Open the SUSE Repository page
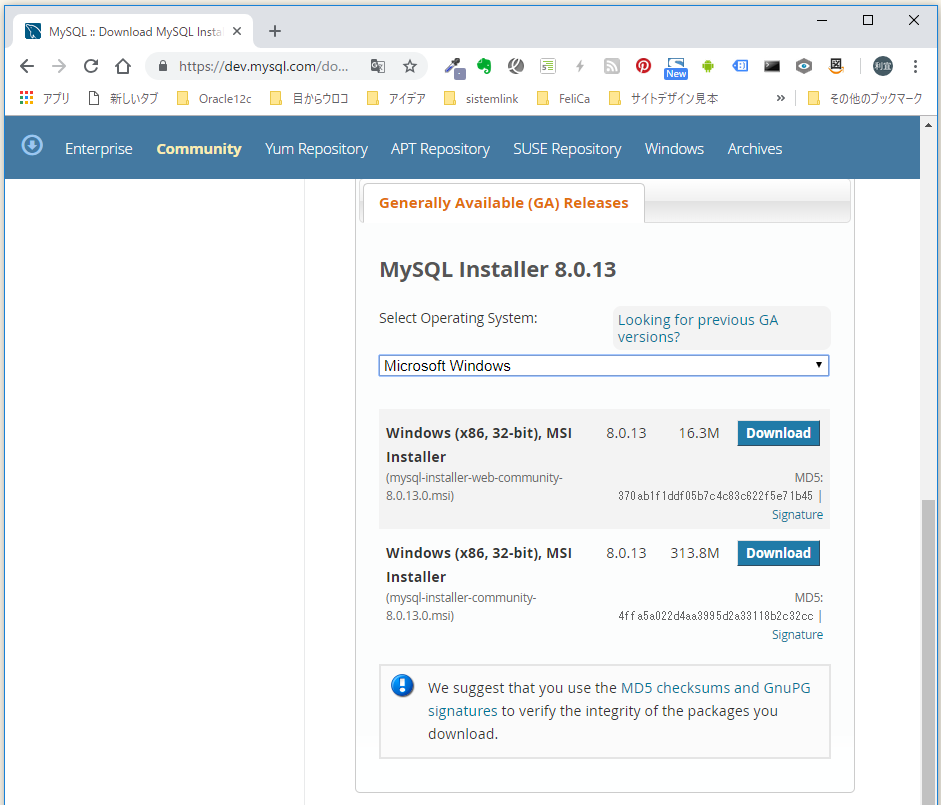The width and height of the screenshot is (941, 805). click(567, 148)
